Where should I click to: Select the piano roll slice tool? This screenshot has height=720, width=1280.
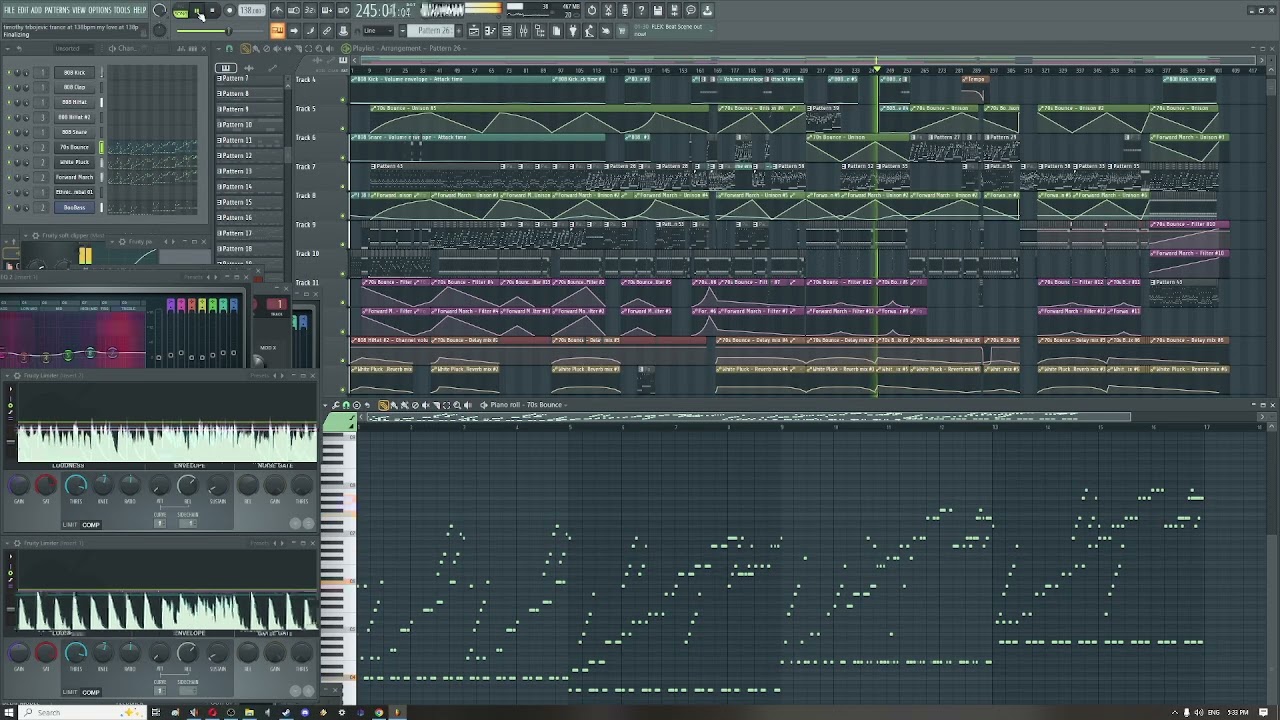click(x=436, y=405)
